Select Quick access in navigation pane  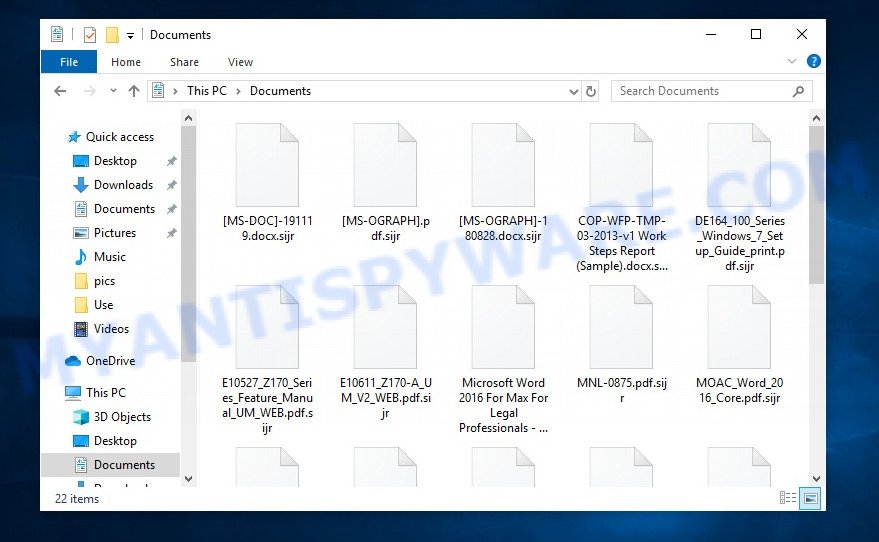pos(119,137)
